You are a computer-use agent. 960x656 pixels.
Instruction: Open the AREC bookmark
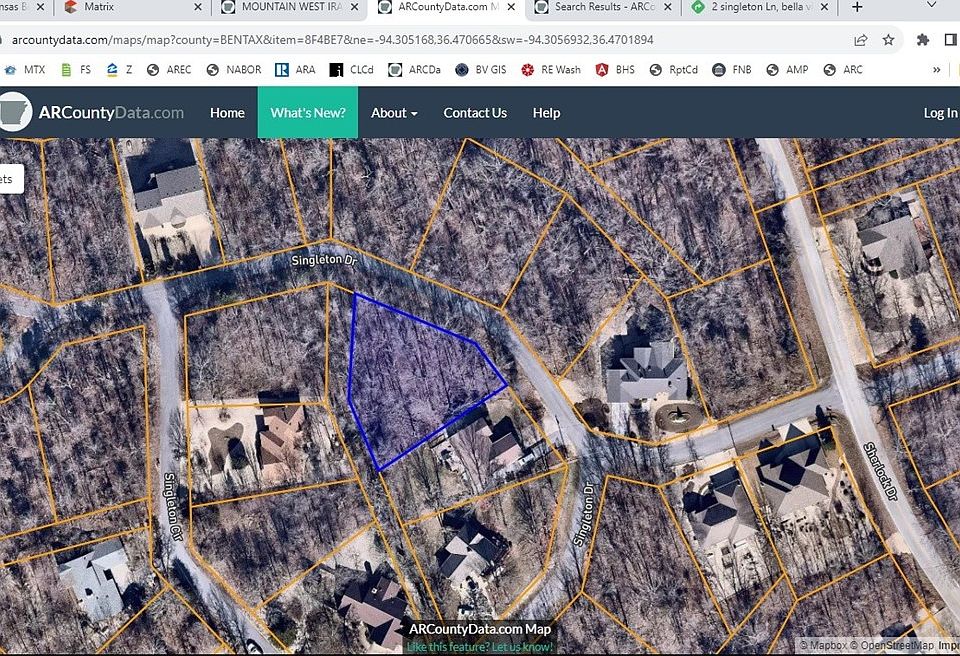(170, 70)
